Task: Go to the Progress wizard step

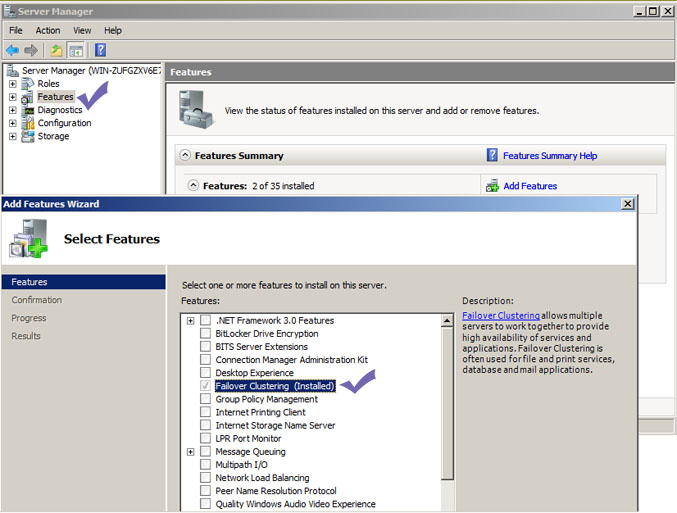Action: tap(29, 318)
